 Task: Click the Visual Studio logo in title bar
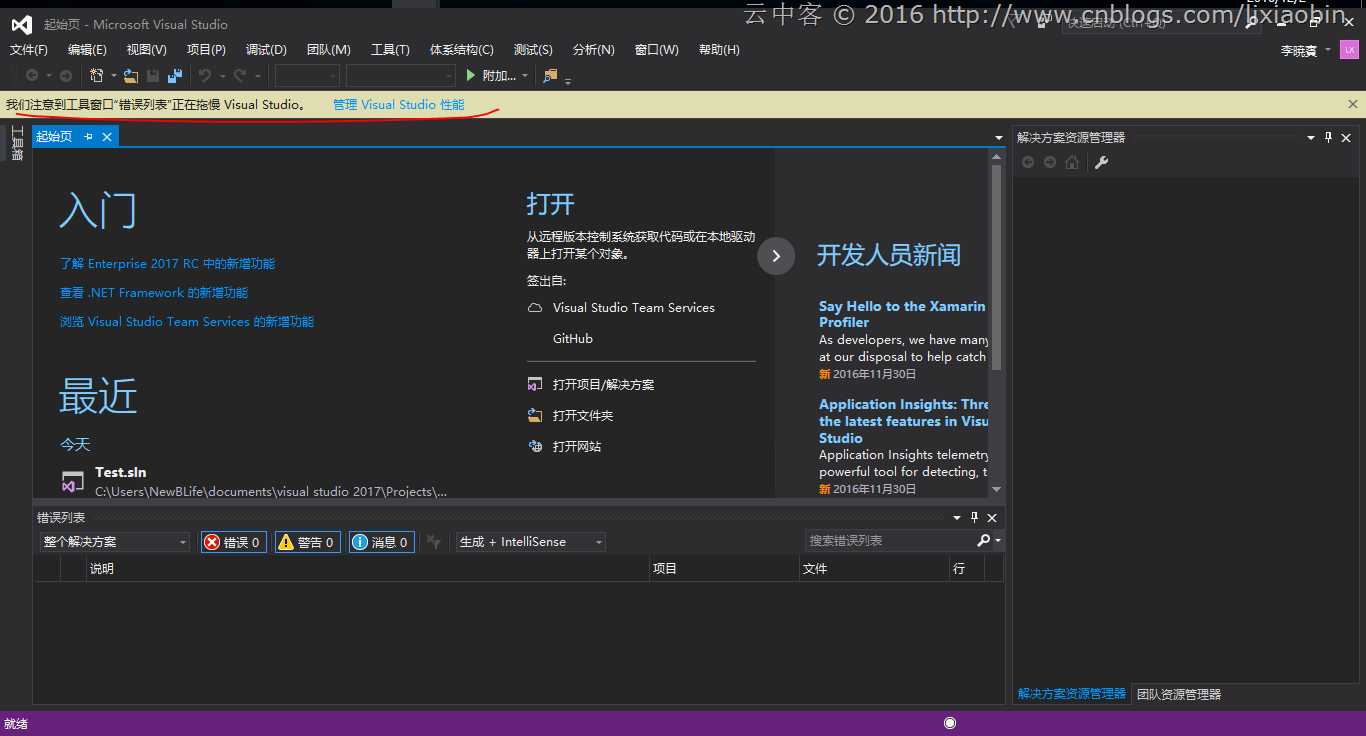[x=22, y=24]
